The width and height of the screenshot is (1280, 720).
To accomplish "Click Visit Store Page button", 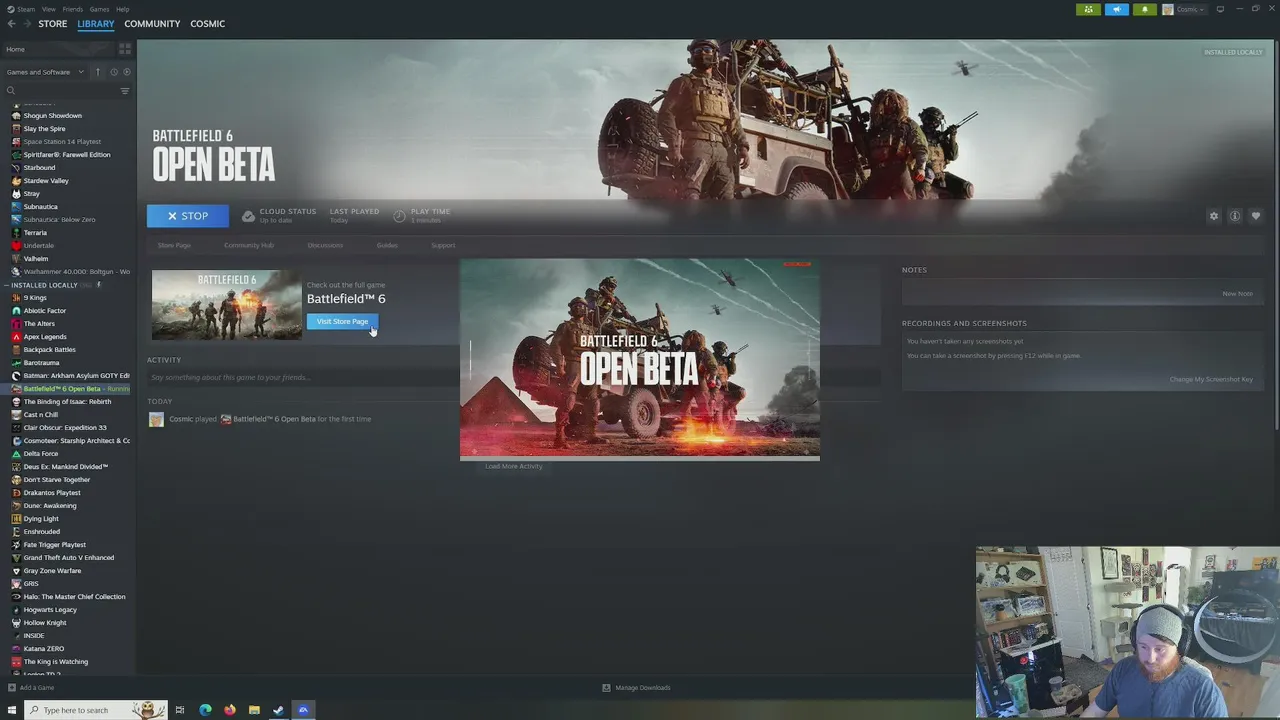I will pos(342,322).
